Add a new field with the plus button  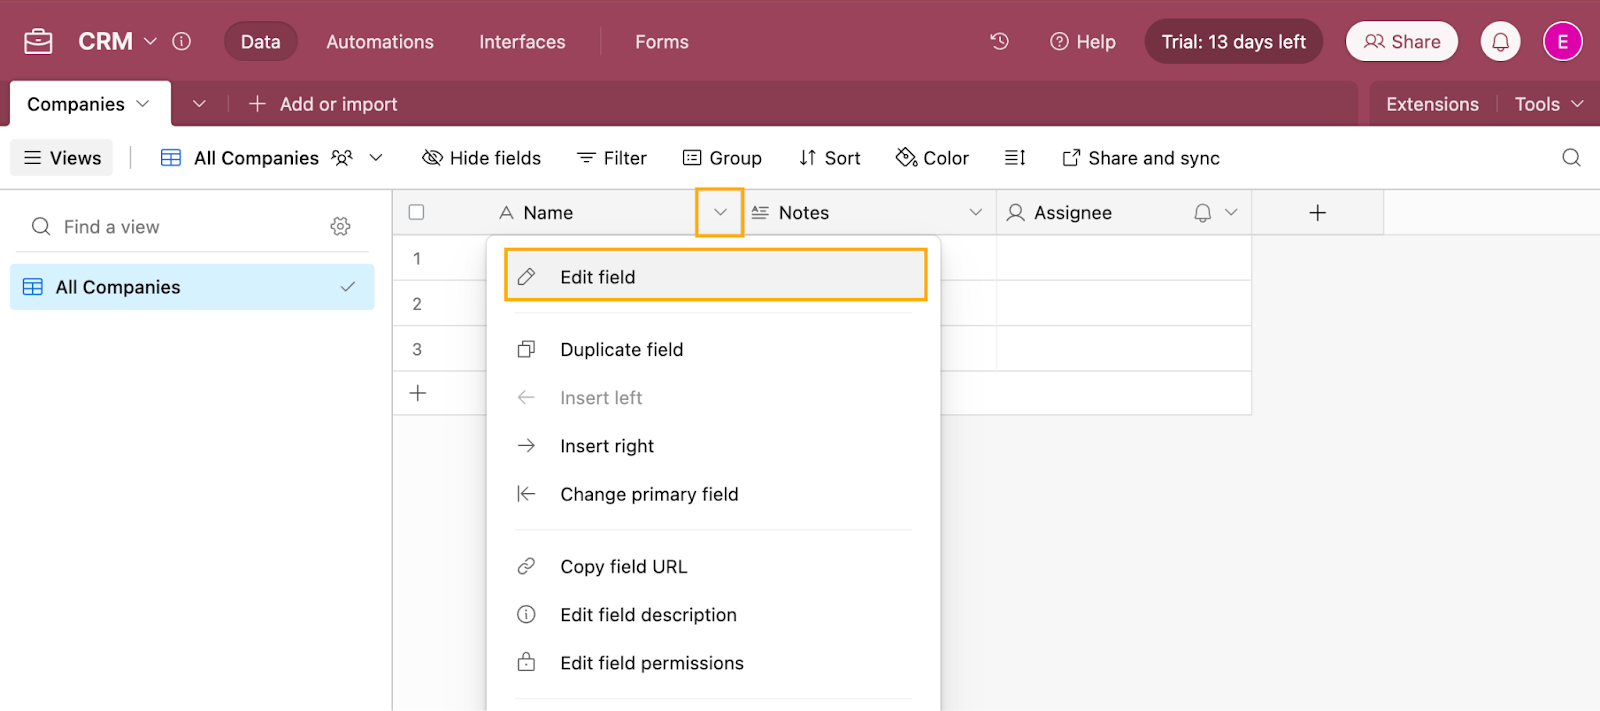(x=1318, y=212)
